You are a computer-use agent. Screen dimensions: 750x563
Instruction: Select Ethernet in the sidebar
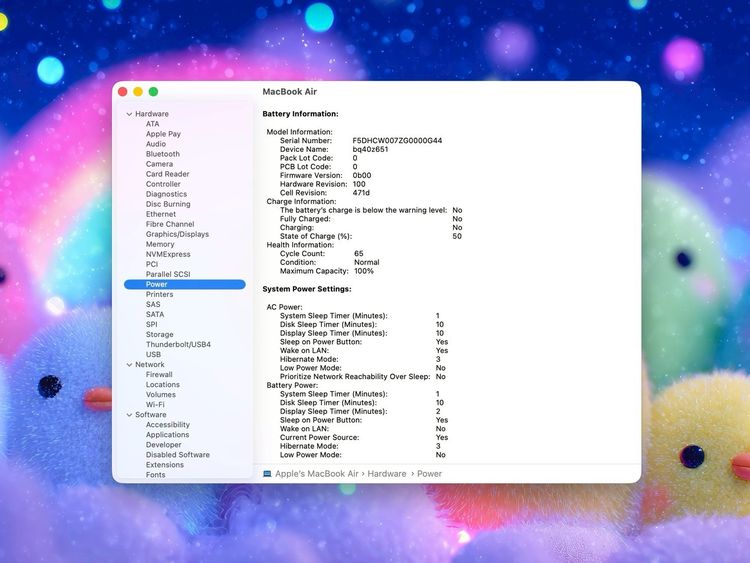[x=161, y=214]
